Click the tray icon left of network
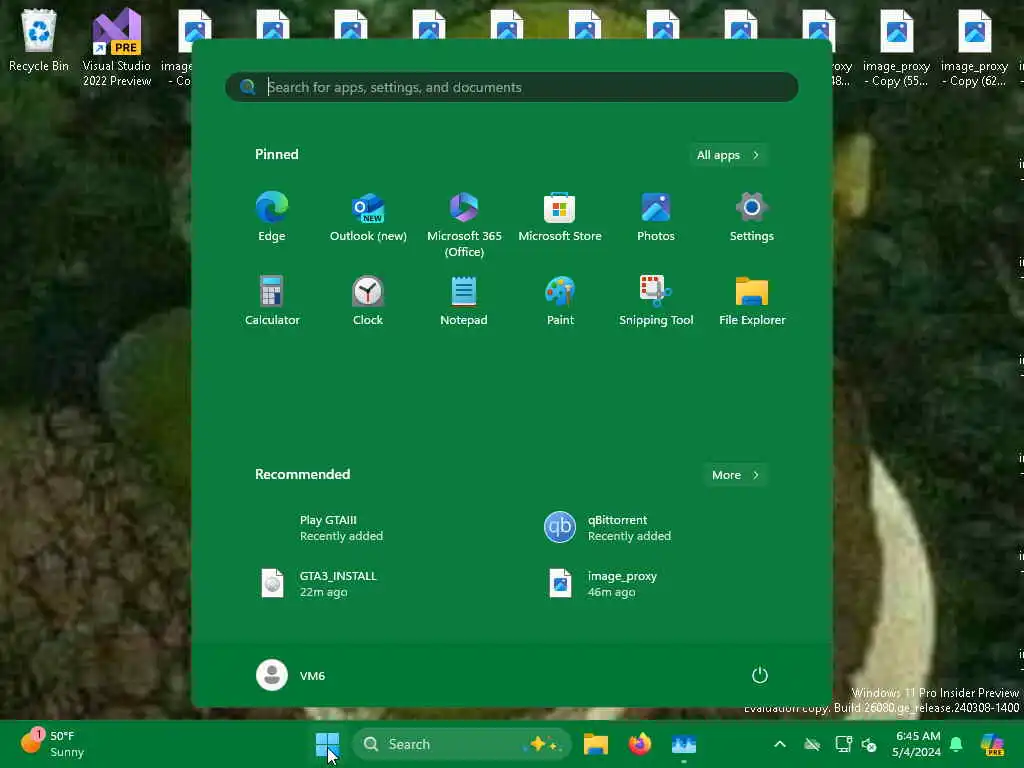This screenshot has height=768, width=1024. click(812, 744)
